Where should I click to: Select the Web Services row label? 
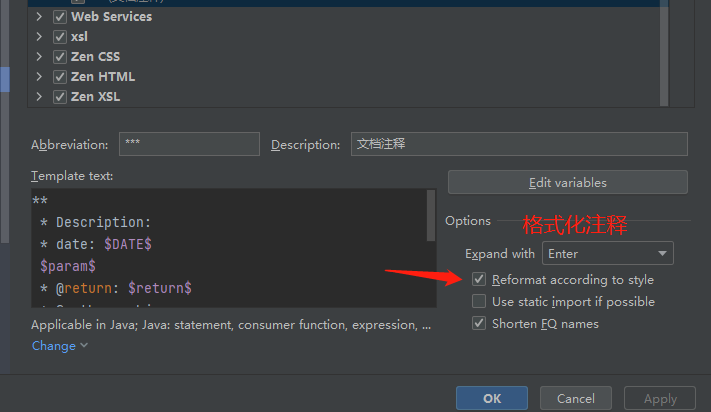pos(112,17)
